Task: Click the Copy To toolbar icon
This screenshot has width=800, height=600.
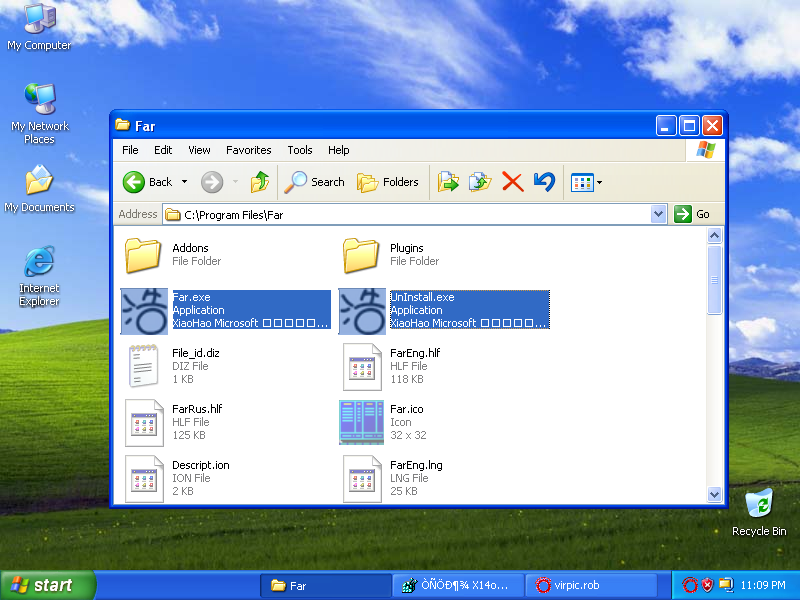Action: coord(480,182)
